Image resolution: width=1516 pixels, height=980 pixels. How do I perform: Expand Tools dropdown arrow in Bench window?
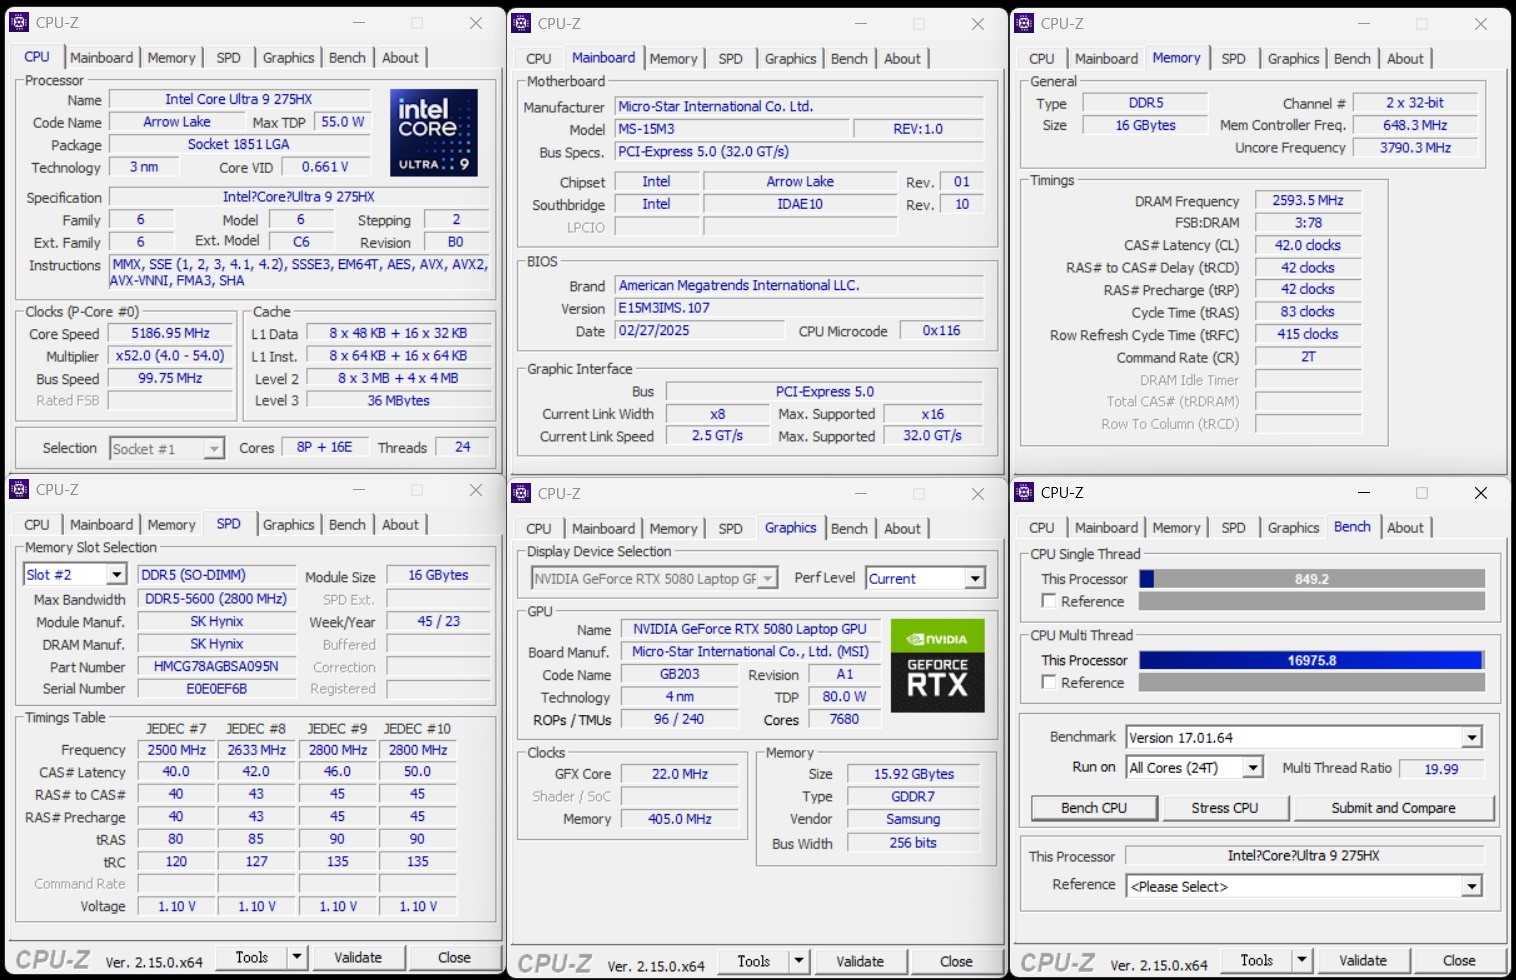coord(1302,960)
